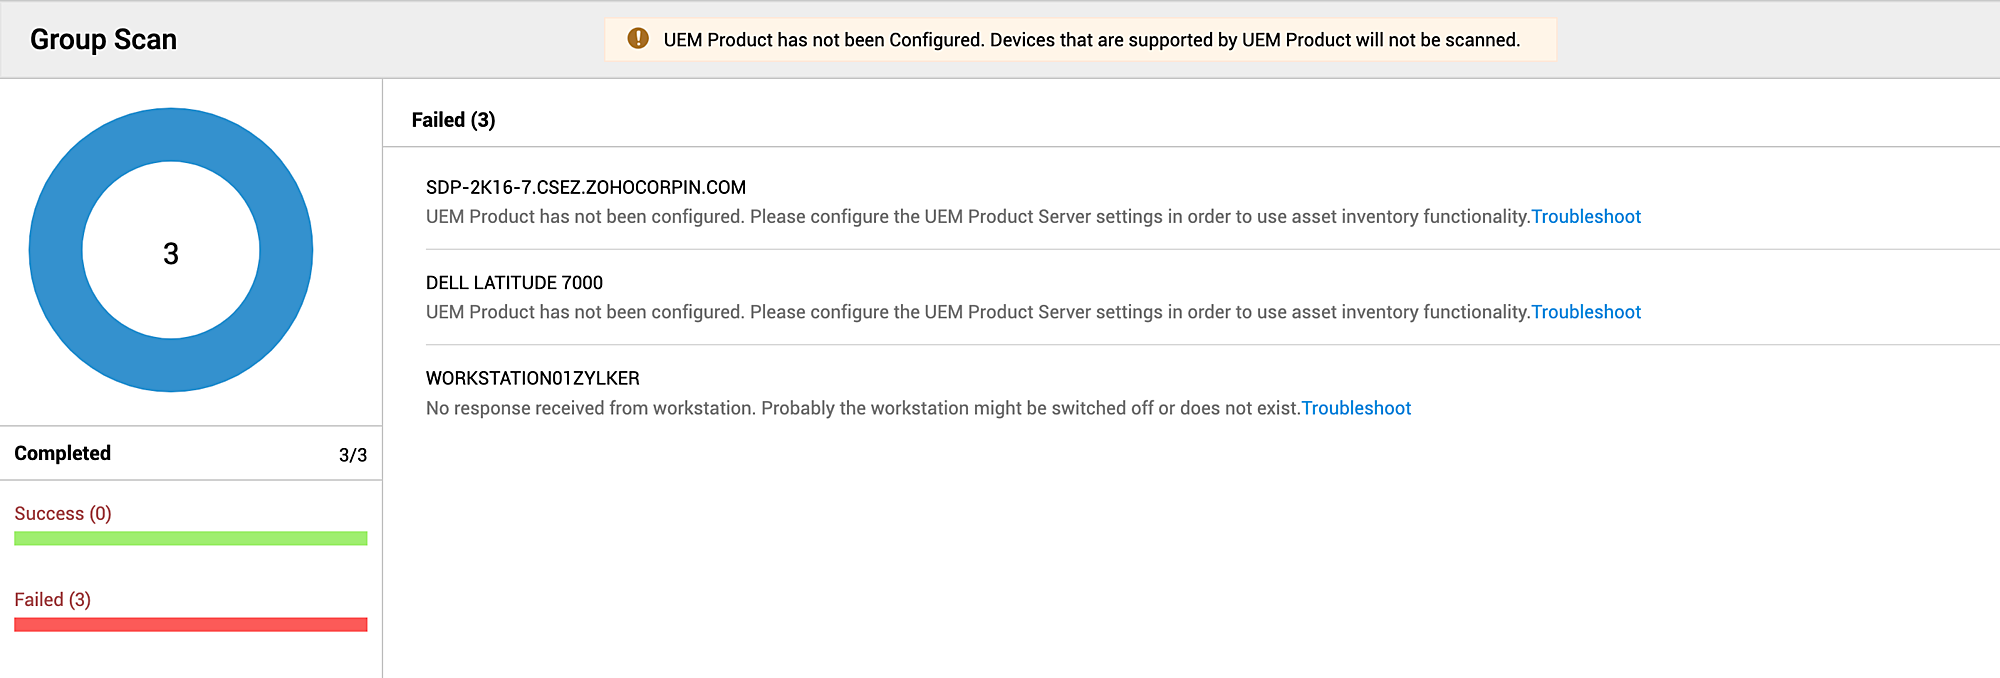This screenshot has height=678, width=2000.
Task: Open Troubleshoot link for SDP-2K16-7 device
Action: click(x=1585, y=217)
